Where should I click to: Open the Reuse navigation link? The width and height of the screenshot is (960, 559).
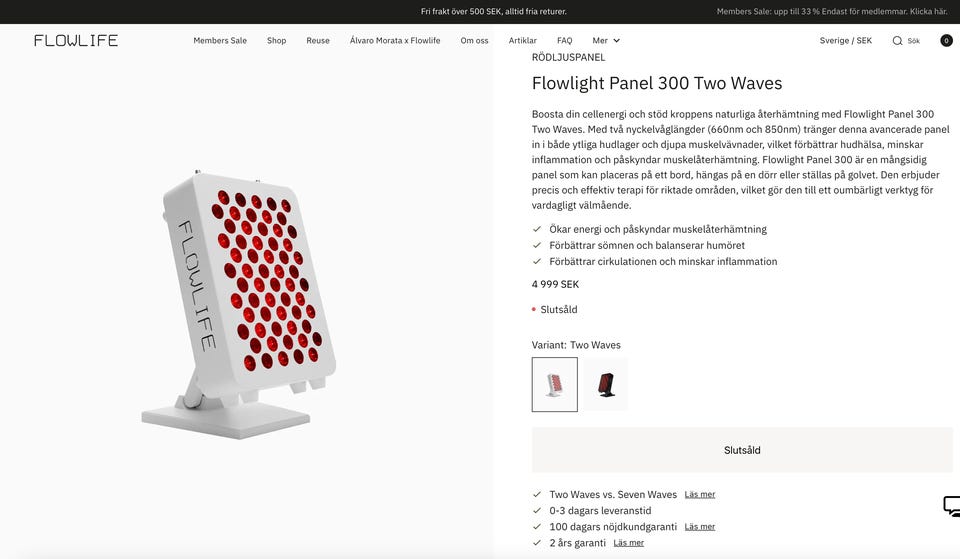click(318, 41)
